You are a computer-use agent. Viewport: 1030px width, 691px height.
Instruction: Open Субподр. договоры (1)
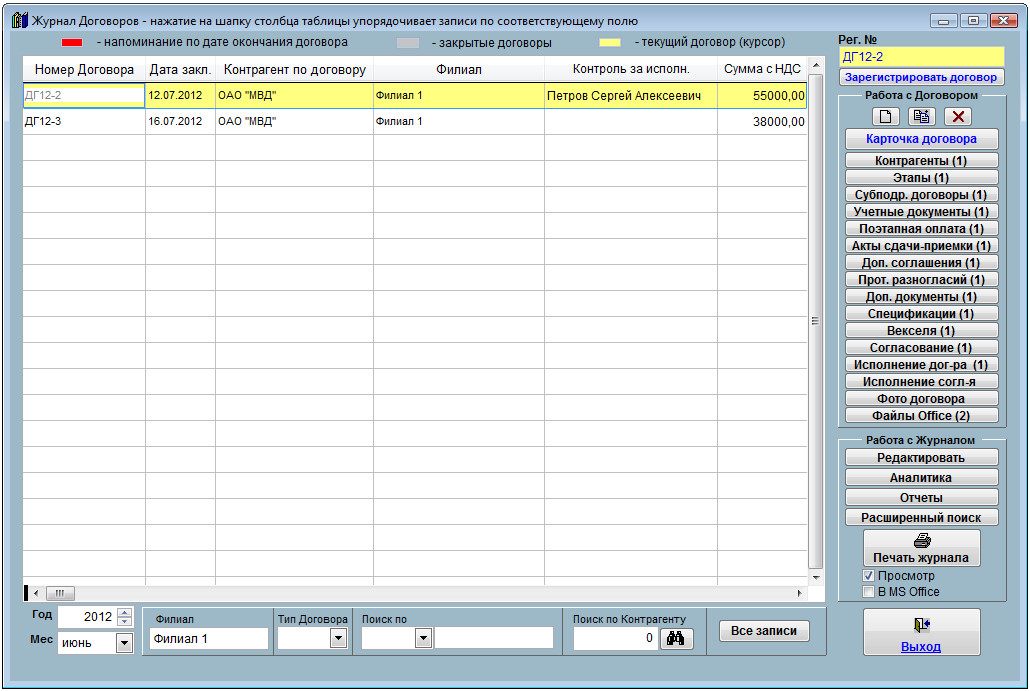click(921, 194)
